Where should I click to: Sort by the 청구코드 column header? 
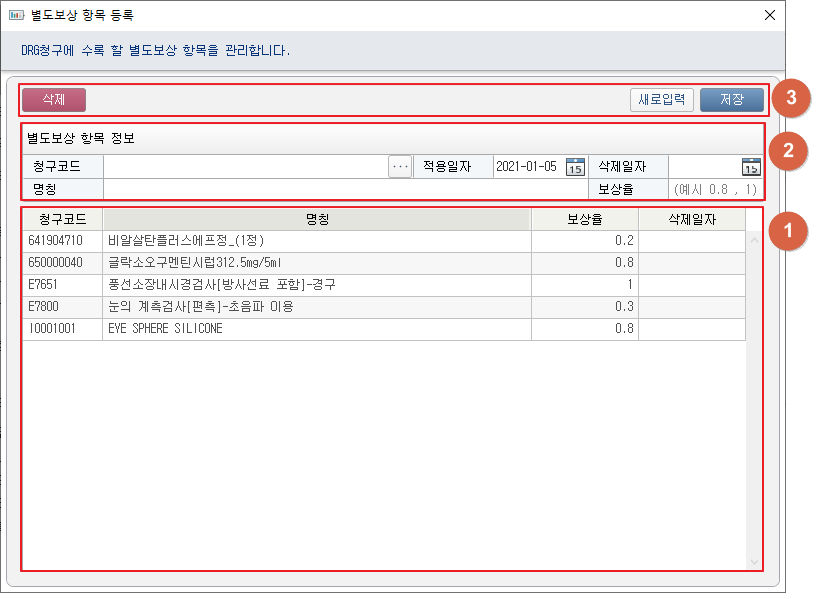pyautogui.click(x=62, y=219)
